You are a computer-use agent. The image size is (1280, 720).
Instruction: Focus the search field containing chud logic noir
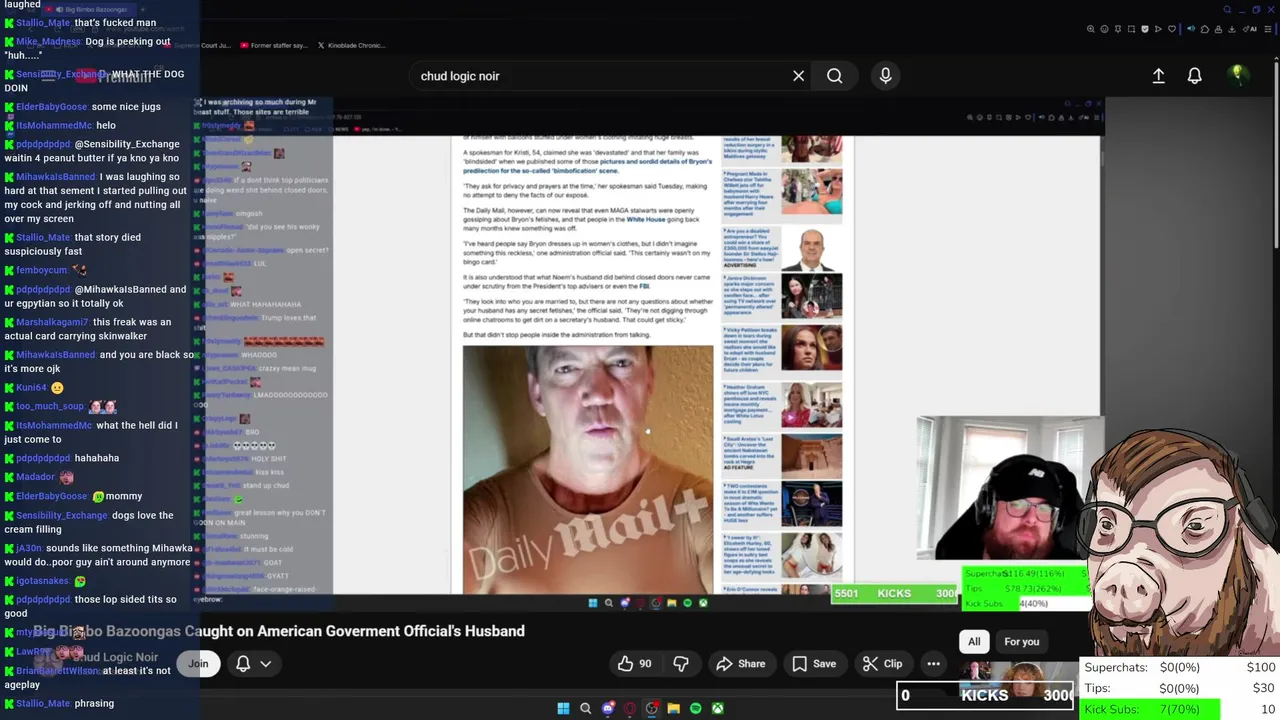pos(600,76)
